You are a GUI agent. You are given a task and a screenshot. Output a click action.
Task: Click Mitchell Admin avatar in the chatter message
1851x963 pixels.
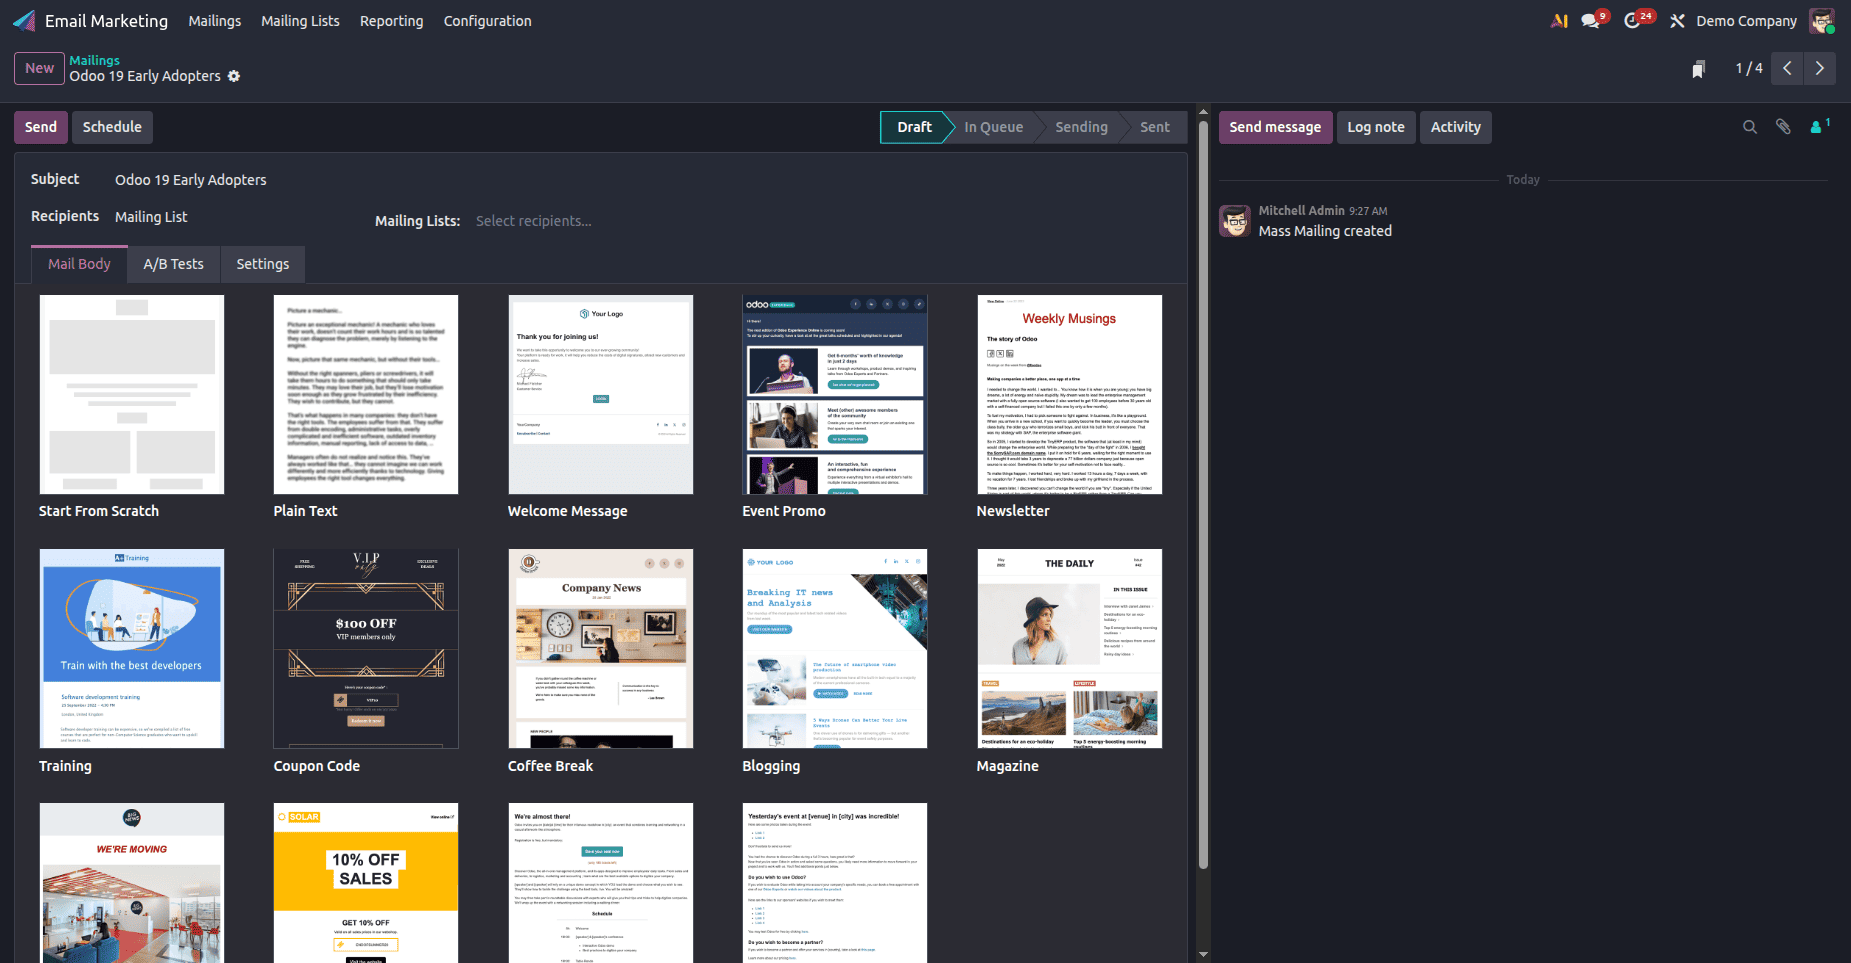1235,221
